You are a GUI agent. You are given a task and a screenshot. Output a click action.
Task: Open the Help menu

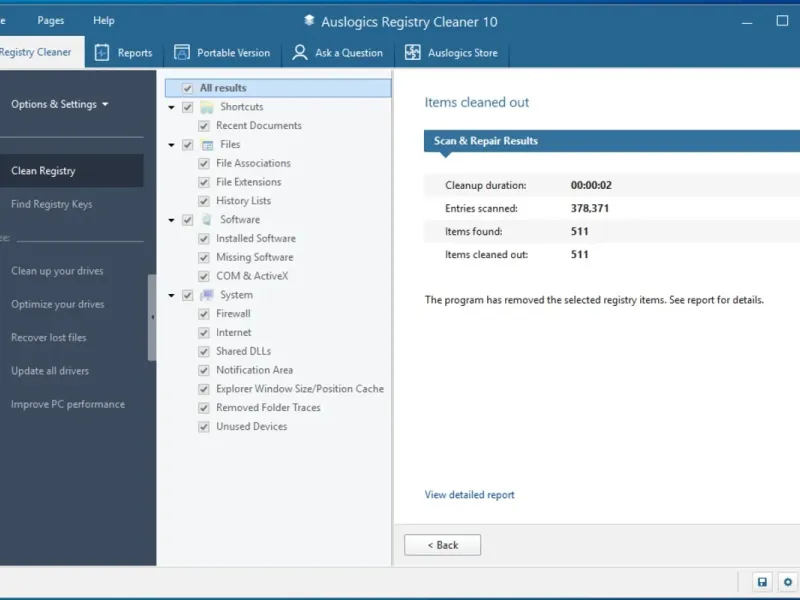[x=104, y=20]
